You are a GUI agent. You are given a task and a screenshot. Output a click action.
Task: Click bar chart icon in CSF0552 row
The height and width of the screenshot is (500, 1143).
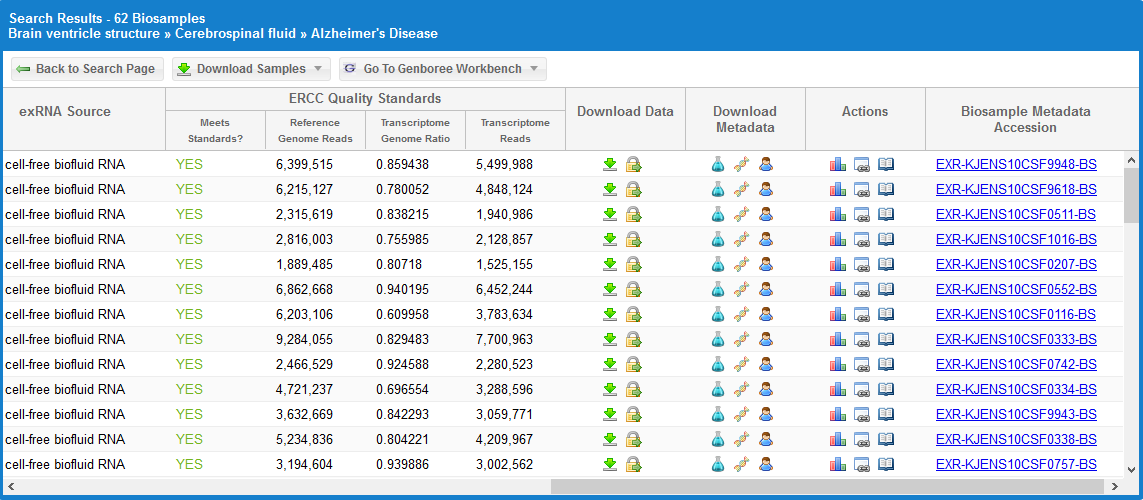pos(838,289)
